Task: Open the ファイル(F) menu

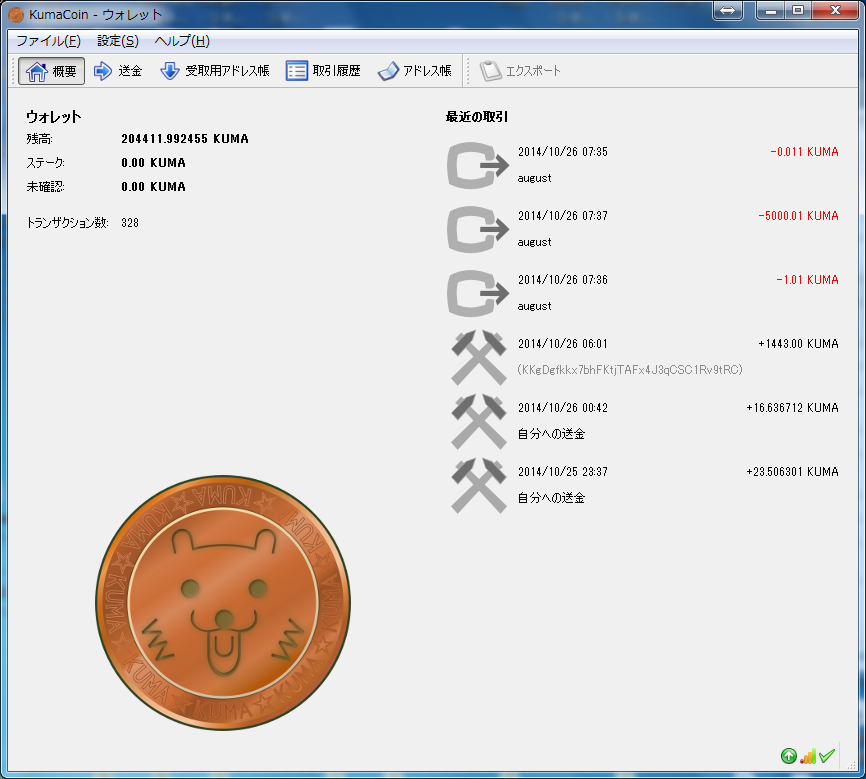Action: pyautogui.click(x=48, y=41)
